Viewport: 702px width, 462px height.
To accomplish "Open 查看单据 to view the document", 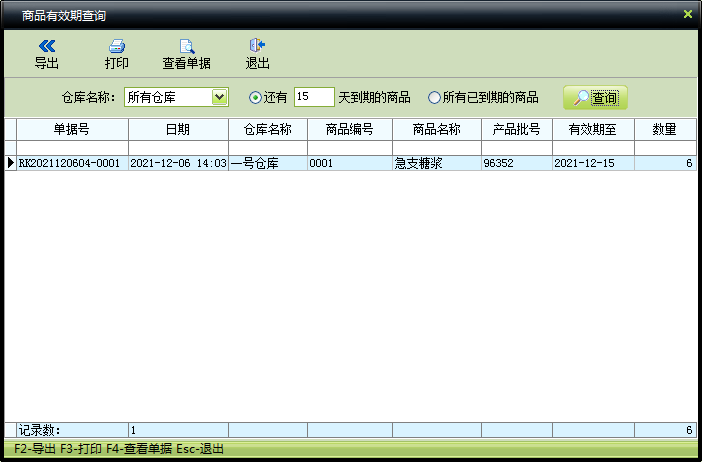I will click(x=186, y=54).
